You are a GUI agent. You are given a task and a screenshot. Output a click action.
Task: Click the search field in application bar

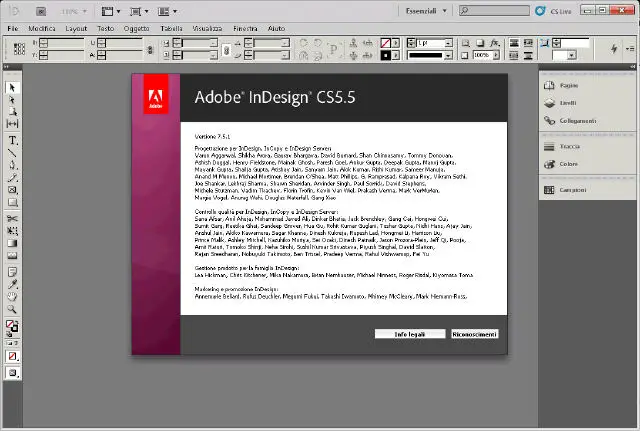[494, 11]
